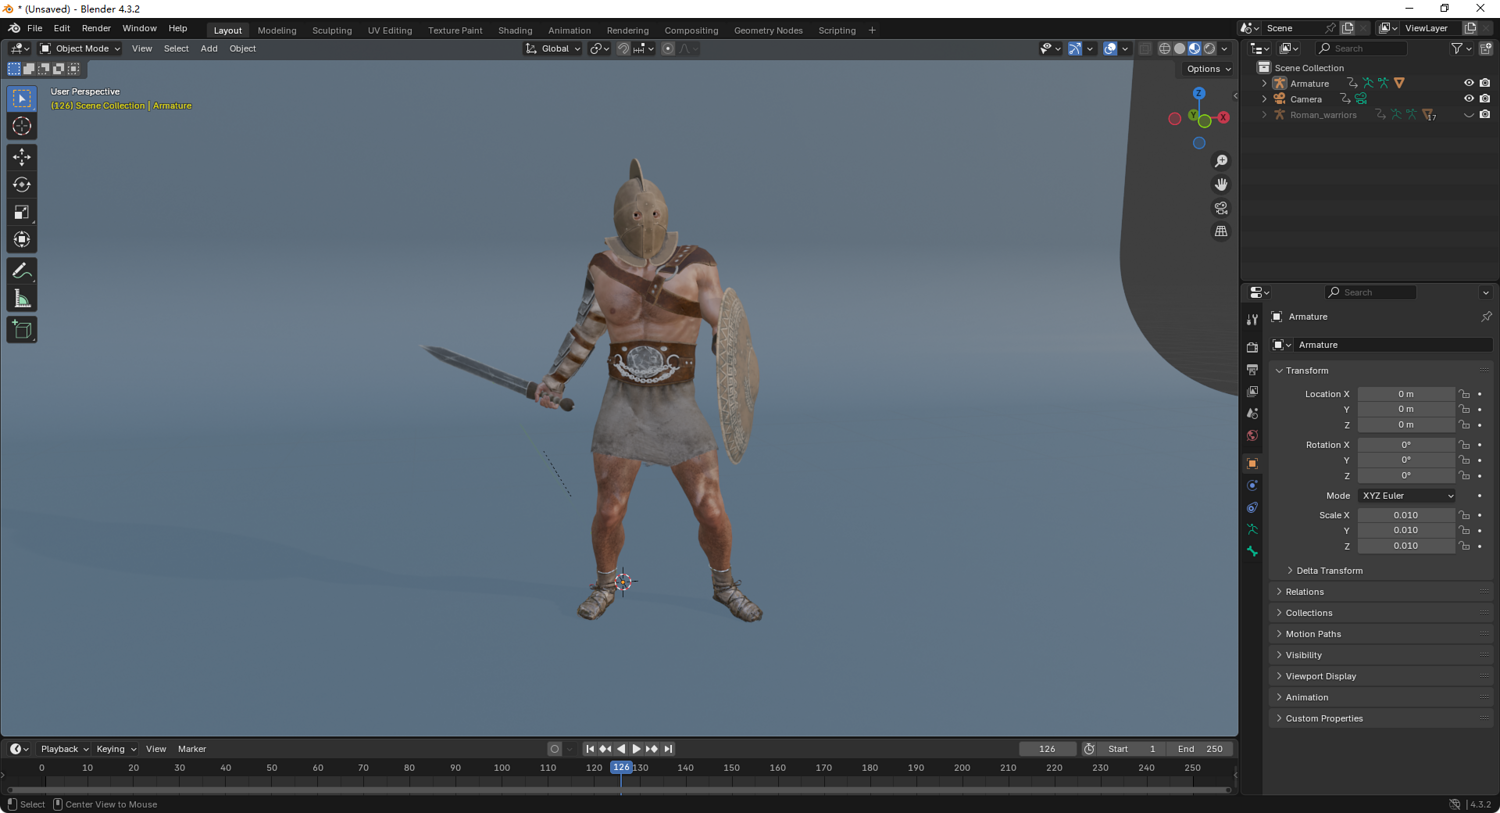Screen dimensions: 1500x813
Task: Click the blue Z axis gizmo ball
Action: coord(1199,93)
